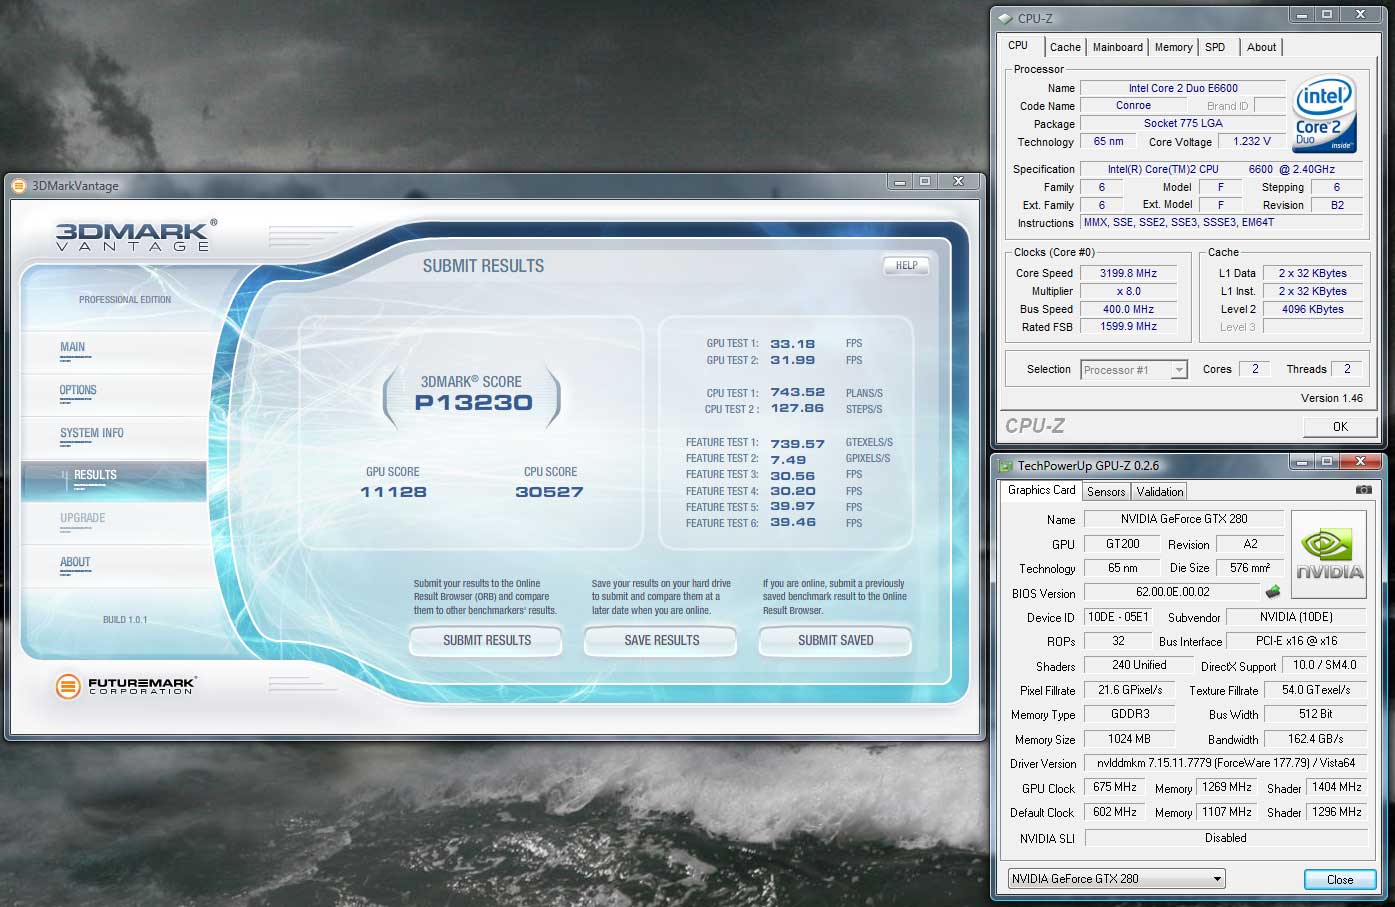This screenshot has width=1395, height=907.
Task: Click the Core Speed value 3199.8 MHz
Action: (x=1128, y=273)
